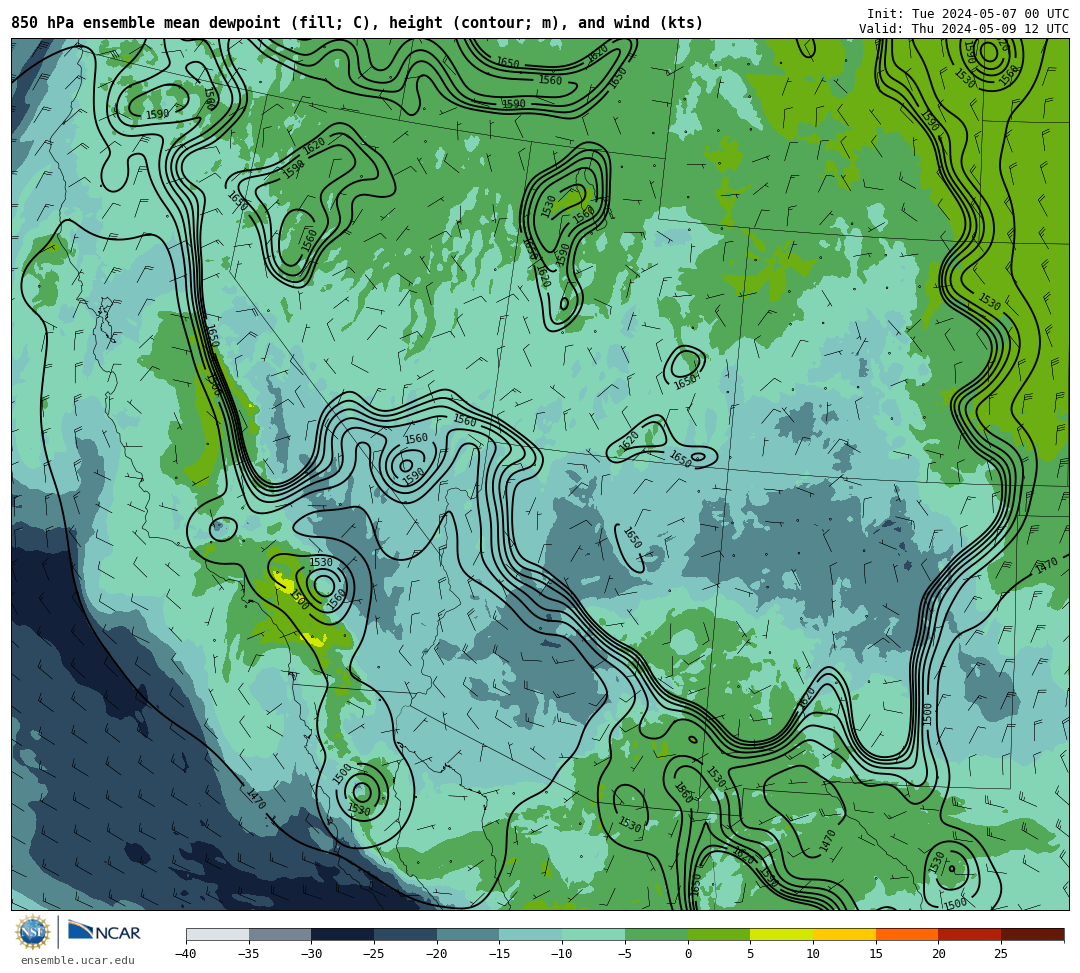Pick the dark red 20 to 25 swatch
Screen dimensions: 1080x973
pyautogui.click(x=970, y=934)
